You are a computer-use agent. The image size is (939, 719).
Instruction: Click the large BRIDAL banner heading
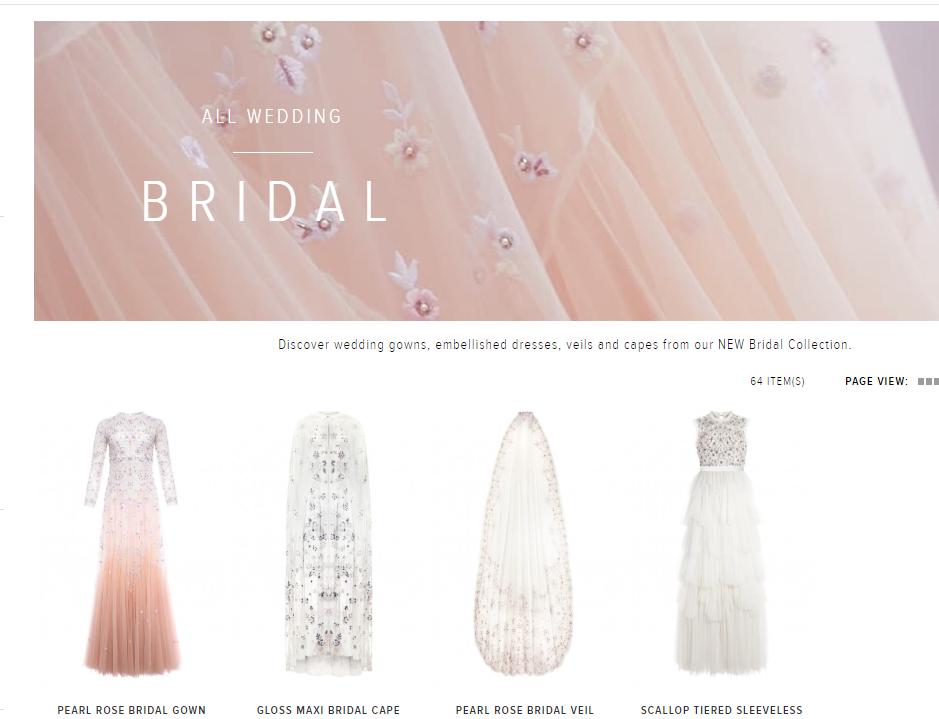click(x=266, y=202)
